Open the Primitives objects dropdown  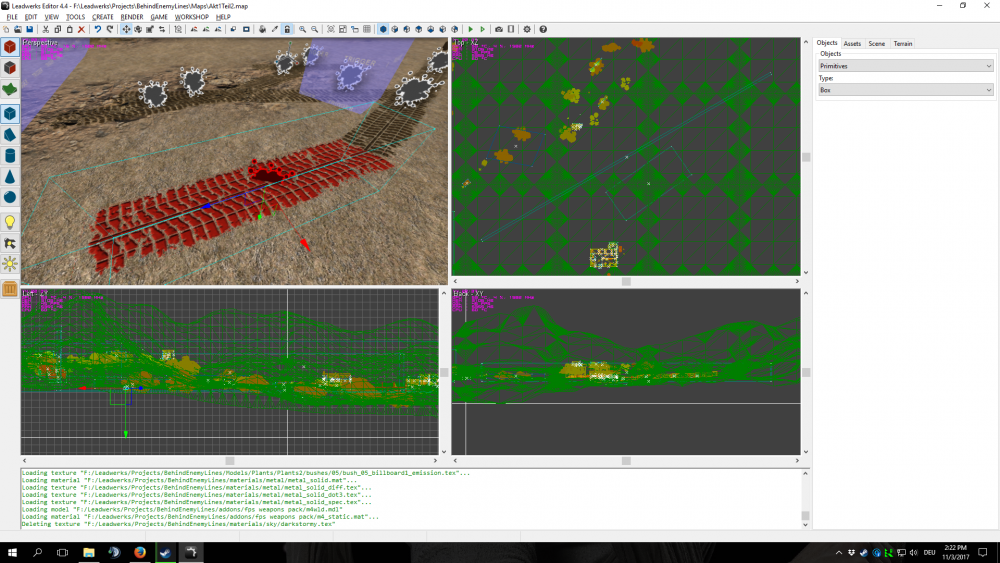tap(905, 66)
